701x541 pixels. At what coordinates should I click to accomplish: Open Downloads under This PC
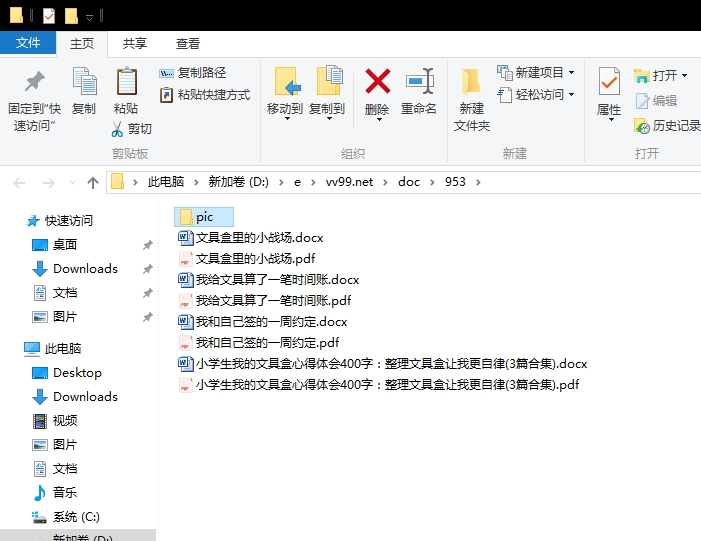(75, 397)
